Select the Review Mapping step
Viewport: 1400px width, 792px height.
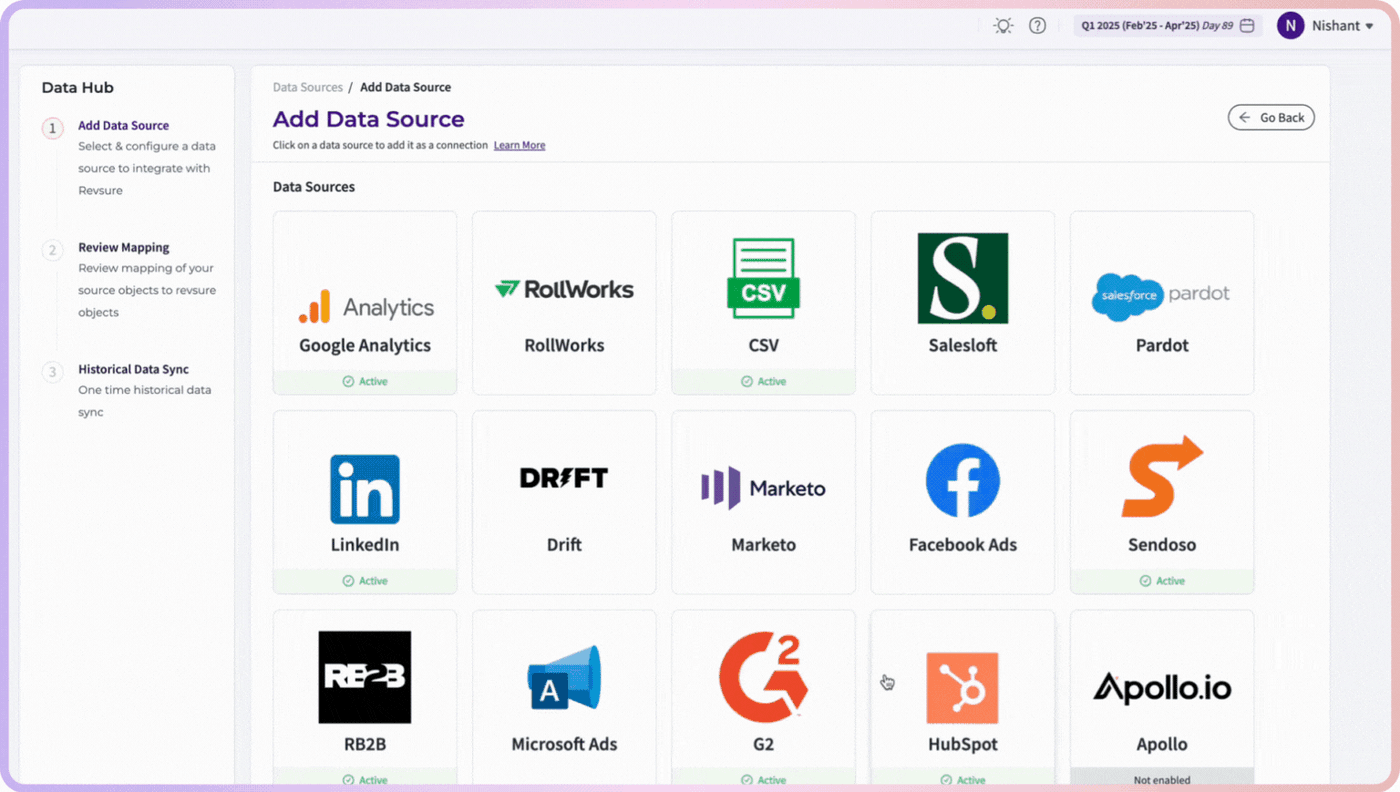coord(124,248)
